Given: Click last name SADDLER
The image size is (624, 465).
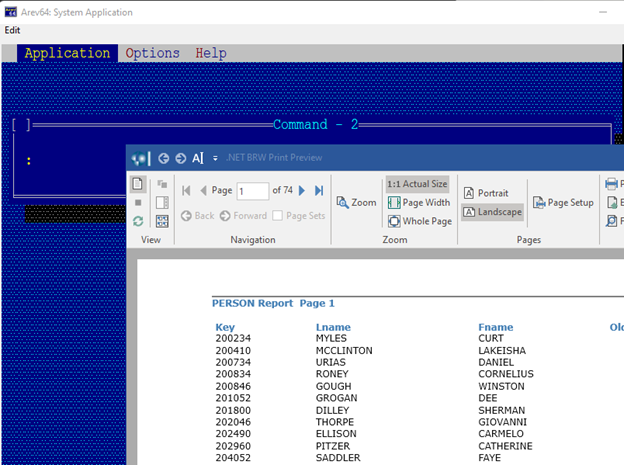Looking at the screenshot, I should (338, 458).
